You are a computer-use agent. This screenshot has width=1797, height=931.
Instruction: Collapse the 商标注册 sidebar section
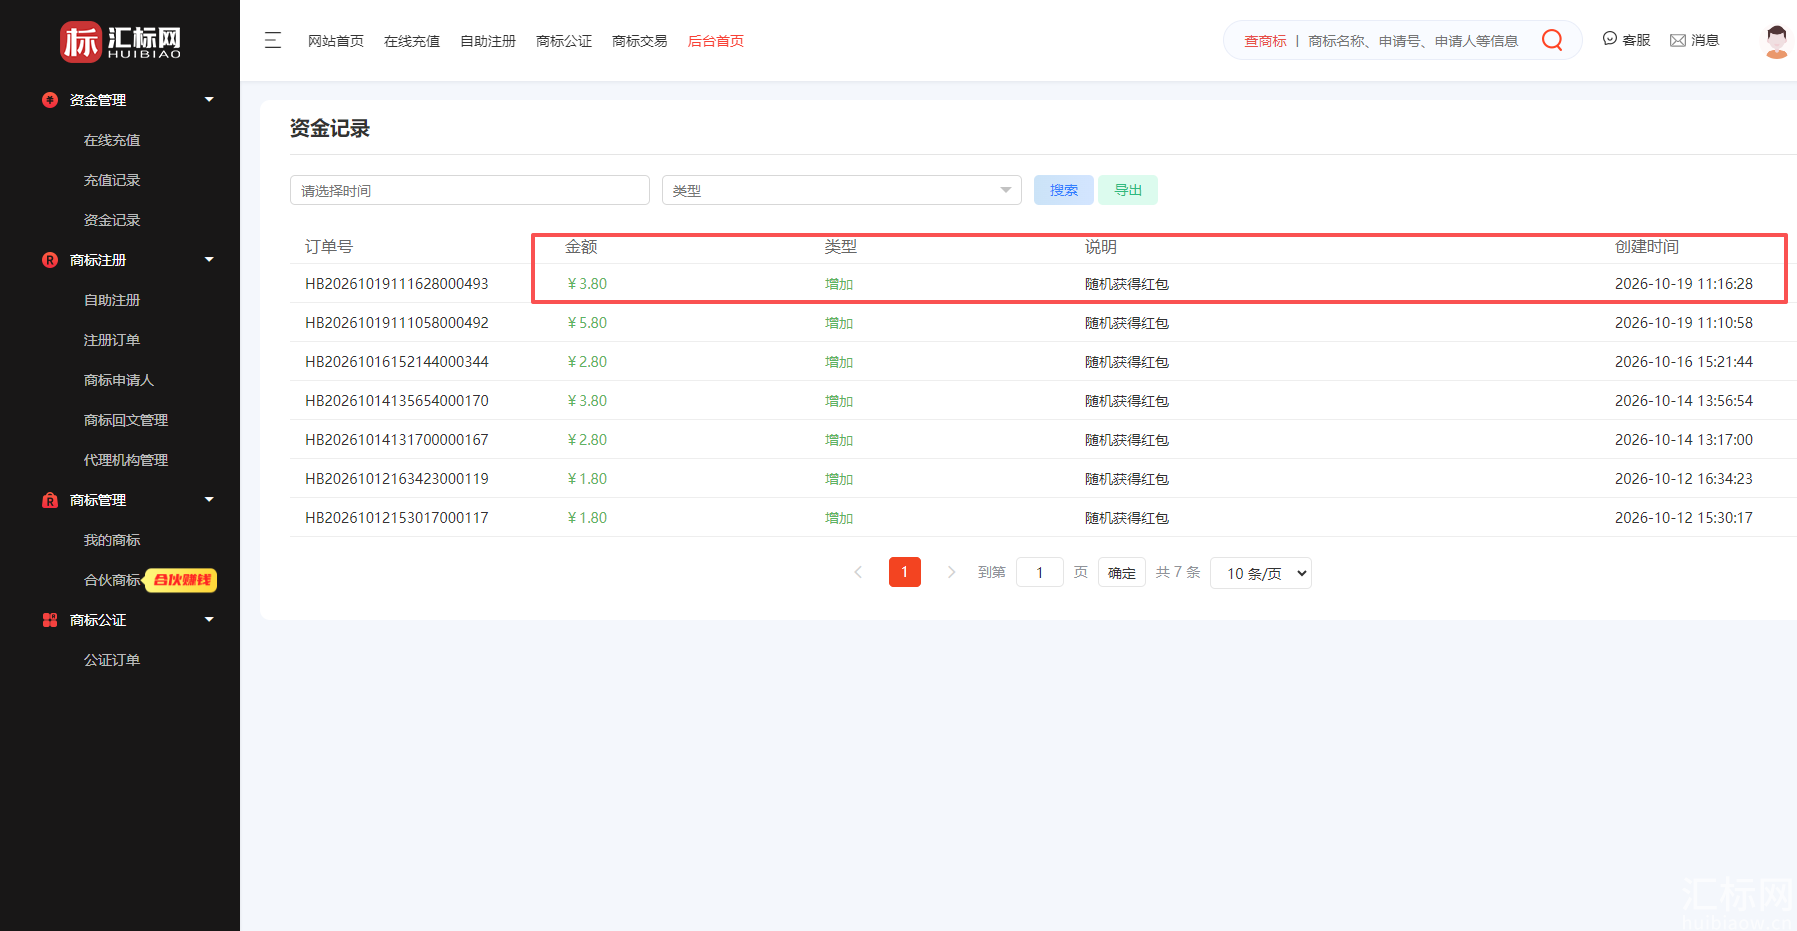point(209,260)
